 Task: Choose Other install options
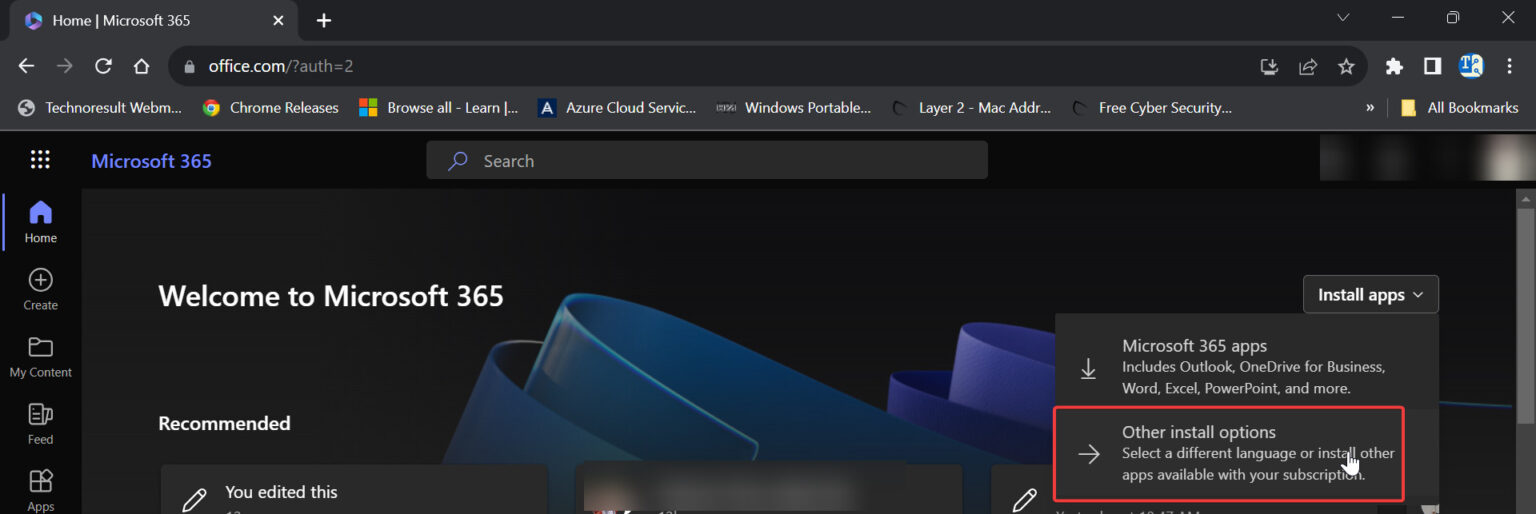click(x=1229, y=453)
